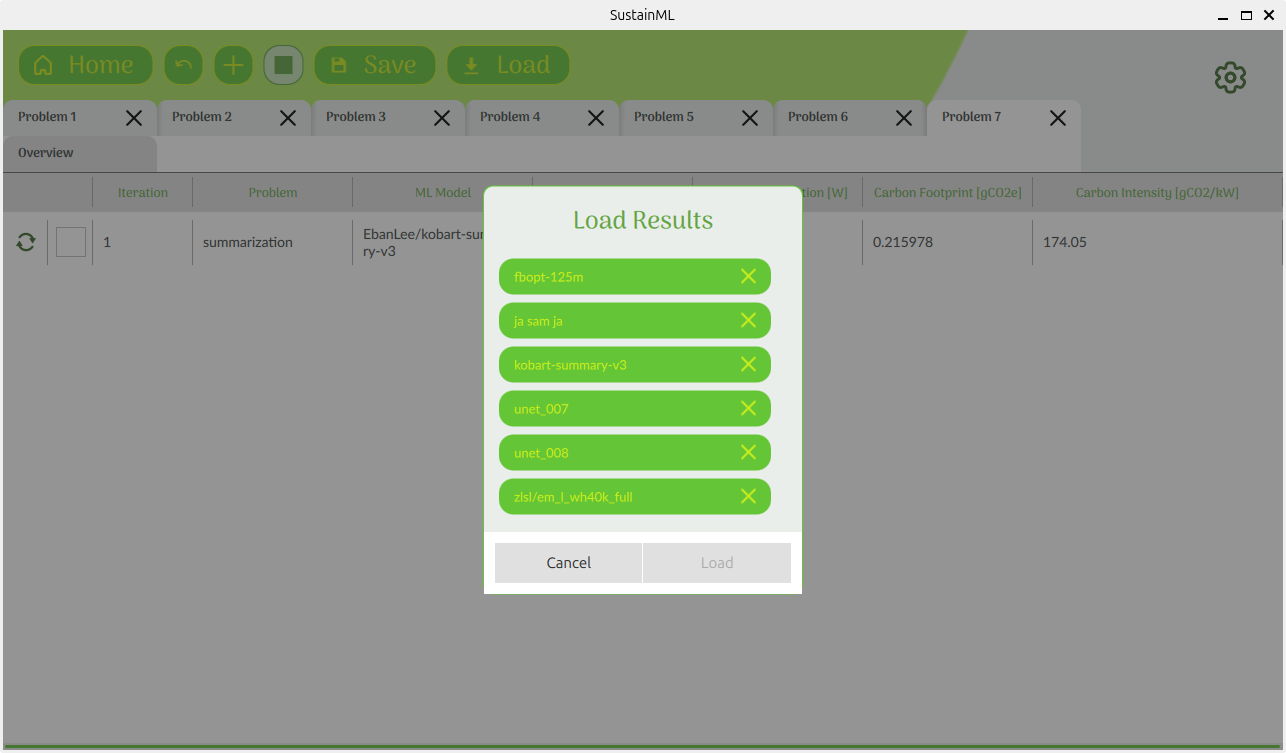Remove the ja sam ja entry
Image resolution: width=1286 pixels, height=753 pixels.
click(x=748, y=321)
